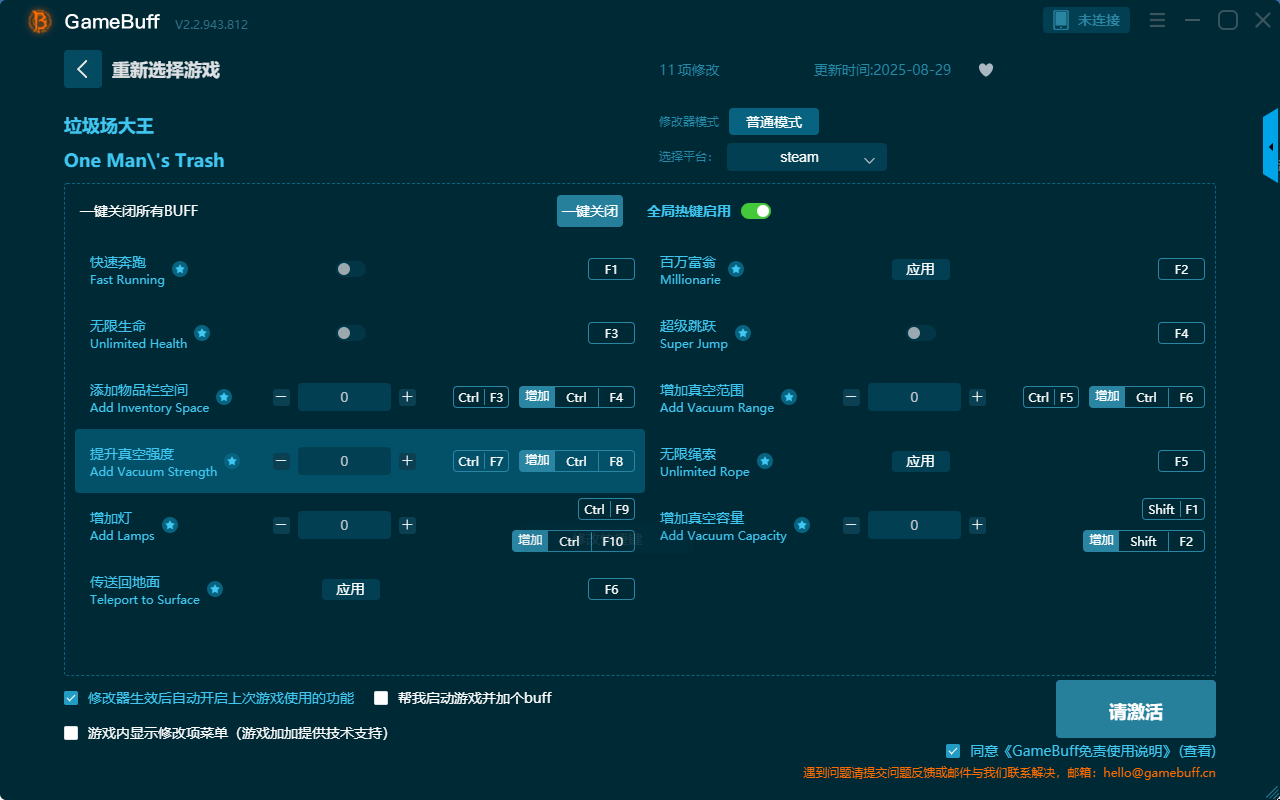Screen dimensions: 1280x800
Task: Decrease Add Vacuum Range value
Action: 851,397
